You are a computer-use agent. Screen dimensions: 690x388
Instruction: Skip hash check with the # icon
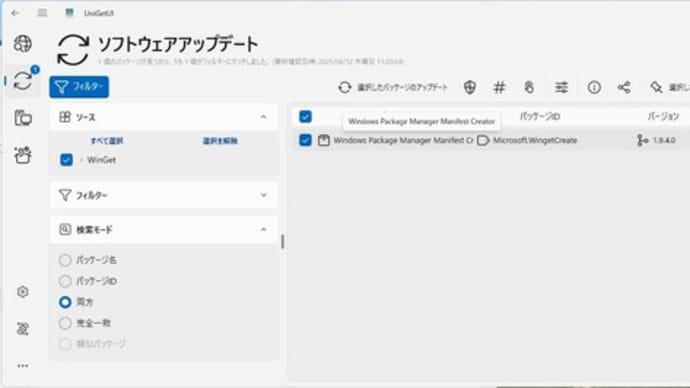click(499, 88)
